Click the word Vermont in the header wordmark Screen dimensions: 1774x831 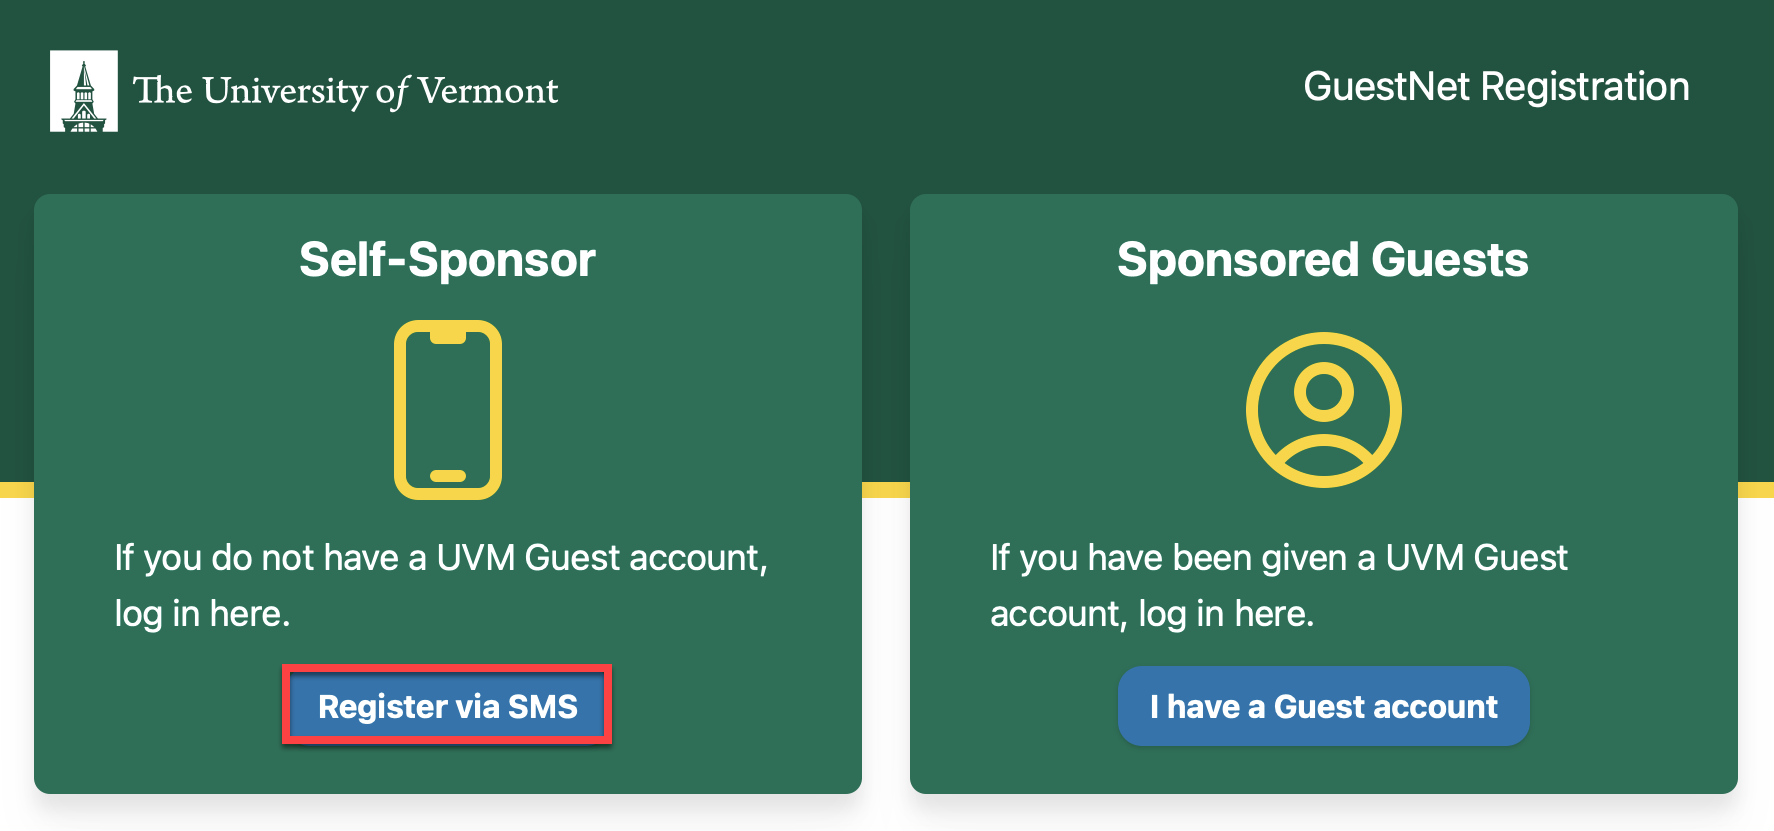(x=488, y=91)
